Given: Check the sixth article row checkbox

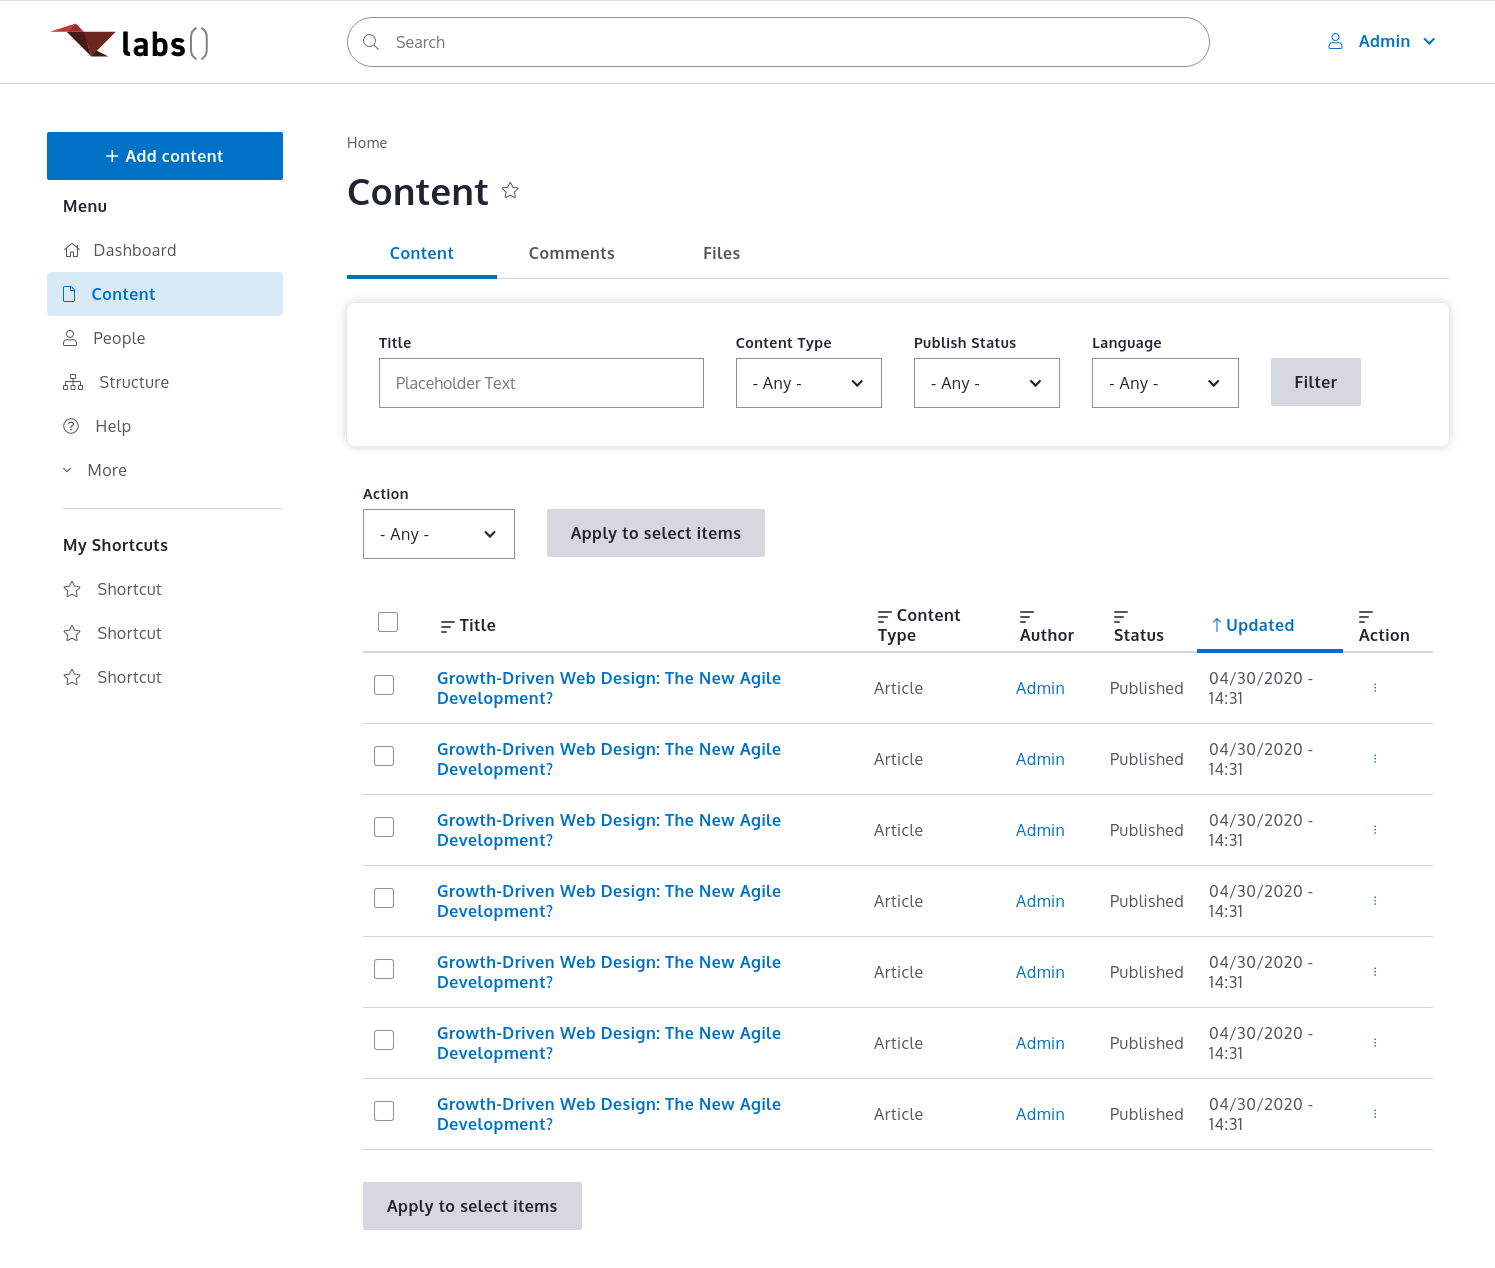Looking at the screenshot, I should [384, 1040].
